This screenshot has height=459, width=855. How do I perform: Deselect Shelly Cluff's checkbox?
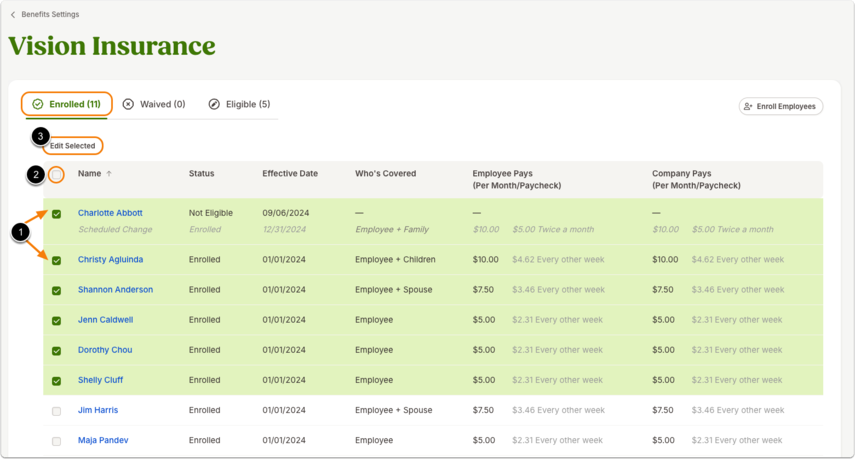(x=56, y=381)
